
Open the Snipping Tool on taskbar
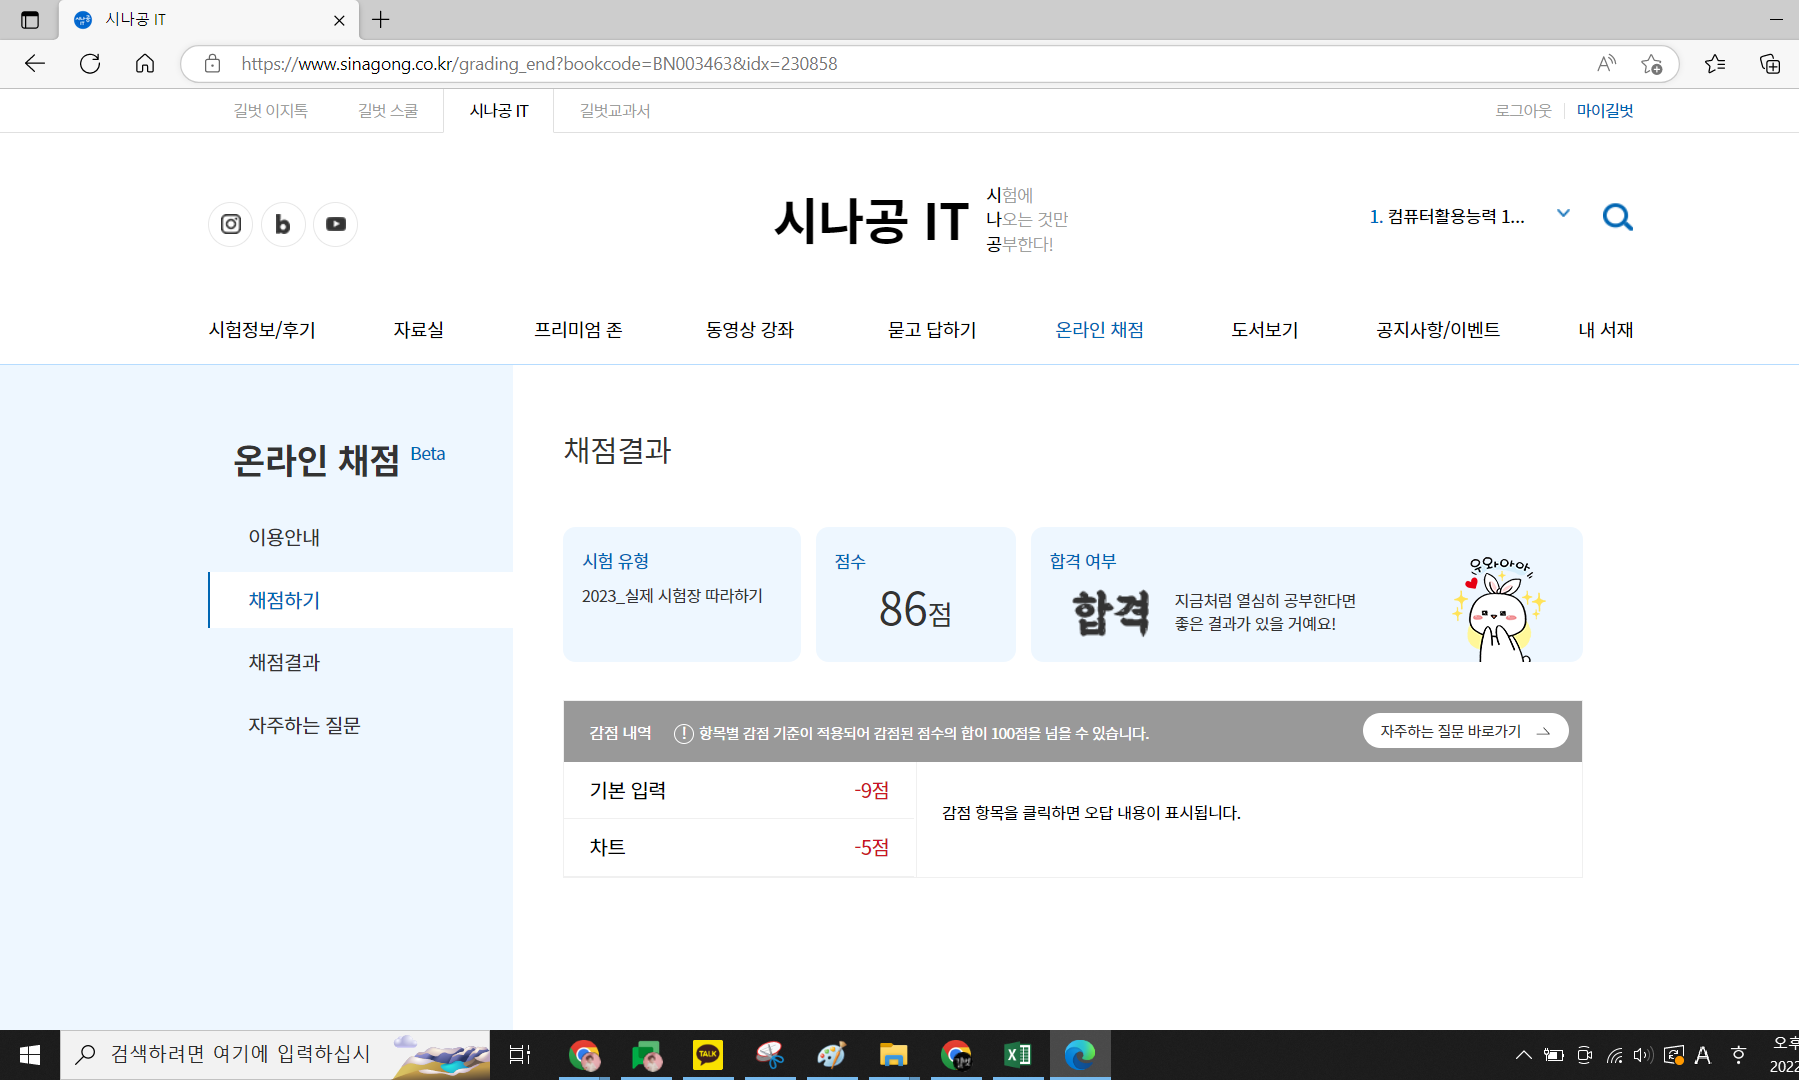pyautogui.click(x=770, y=1055)
